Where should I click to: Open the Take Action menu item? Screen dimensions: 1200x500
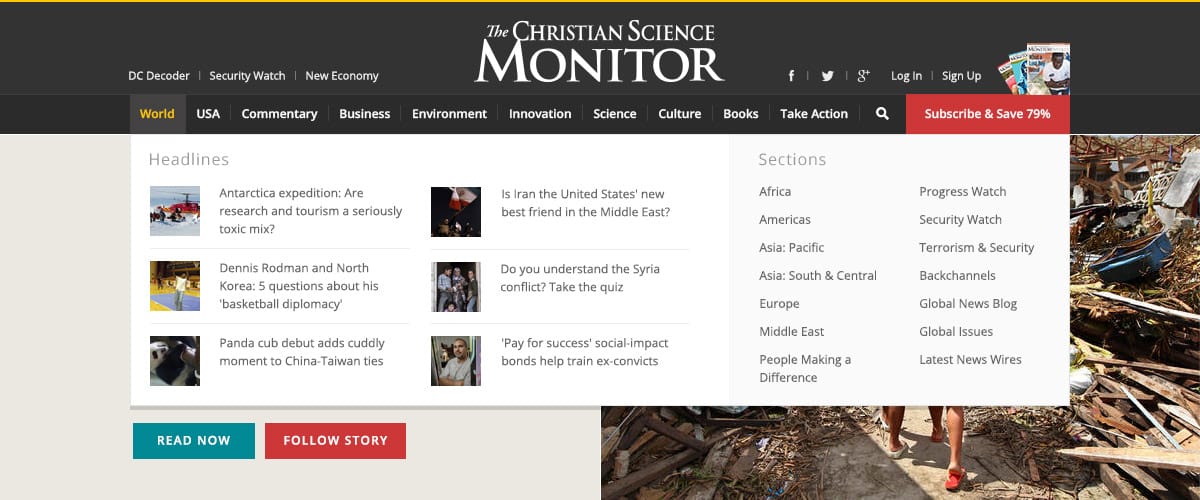coord(814,114)
